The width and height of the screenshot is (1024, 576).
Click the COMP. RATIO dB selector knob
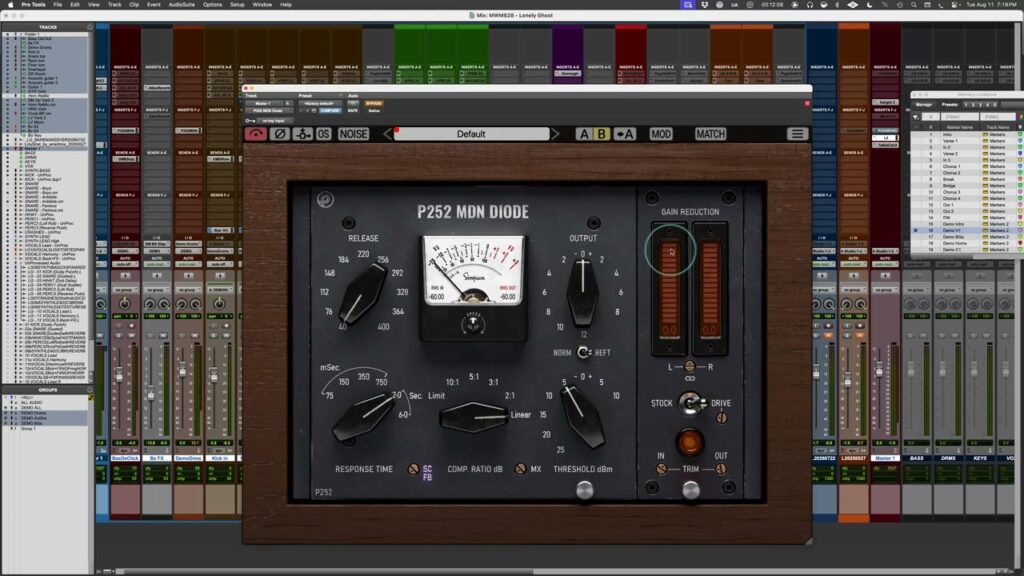coord(474,416)
